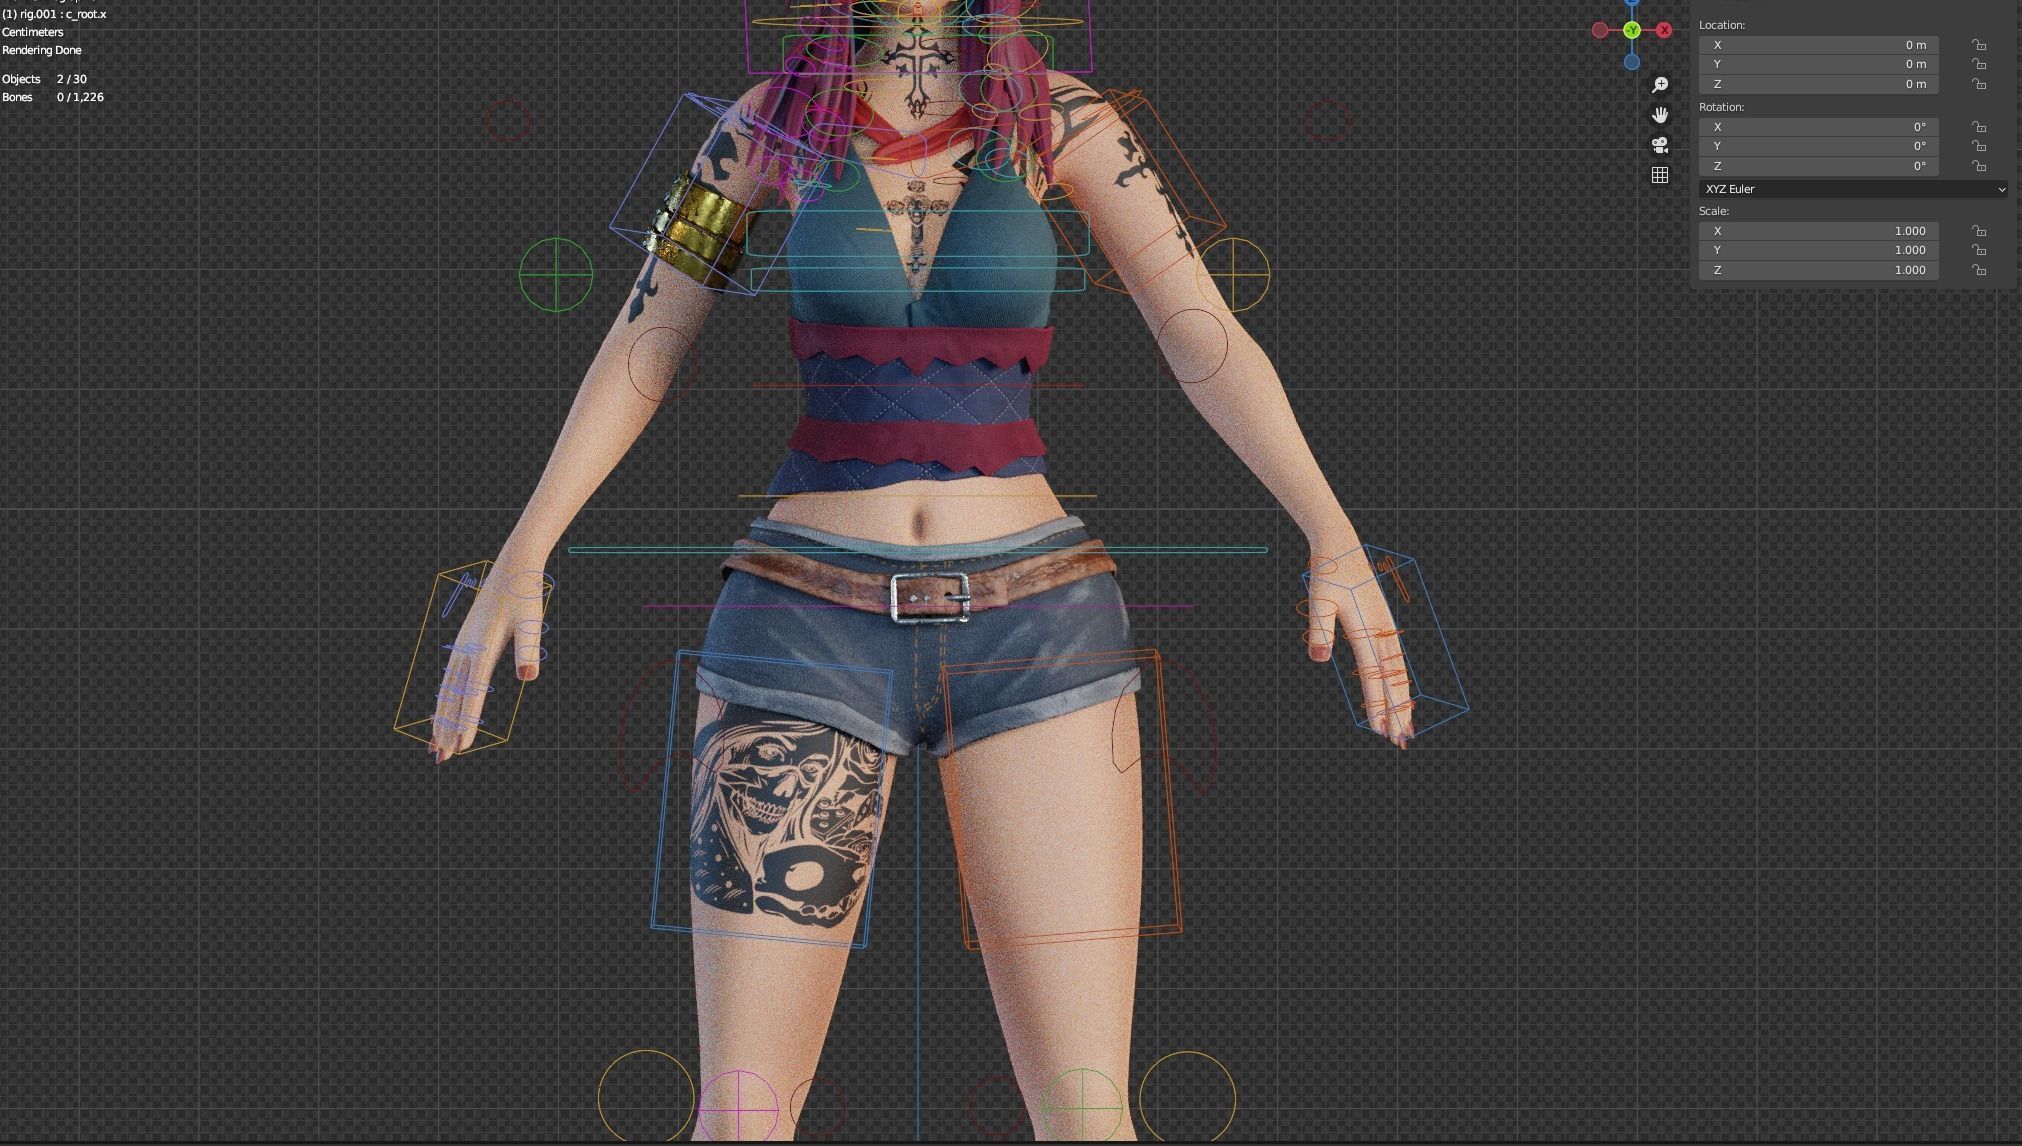Screen dimensions: 2022x1146
Task: Click the Rotation Y field showing 0°
Action: [x=1819, y=146]
